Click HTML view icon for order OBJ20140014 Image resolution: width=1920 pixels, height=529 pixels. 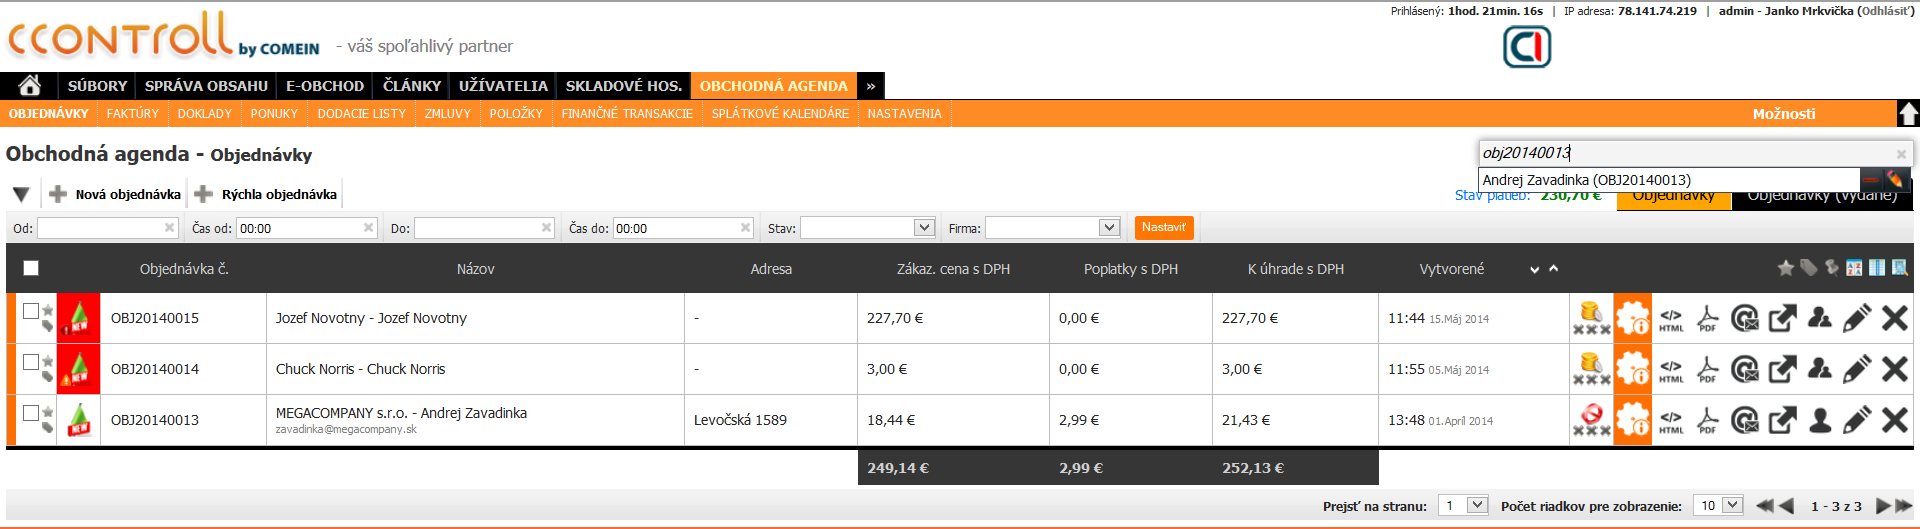(1671, 370)
